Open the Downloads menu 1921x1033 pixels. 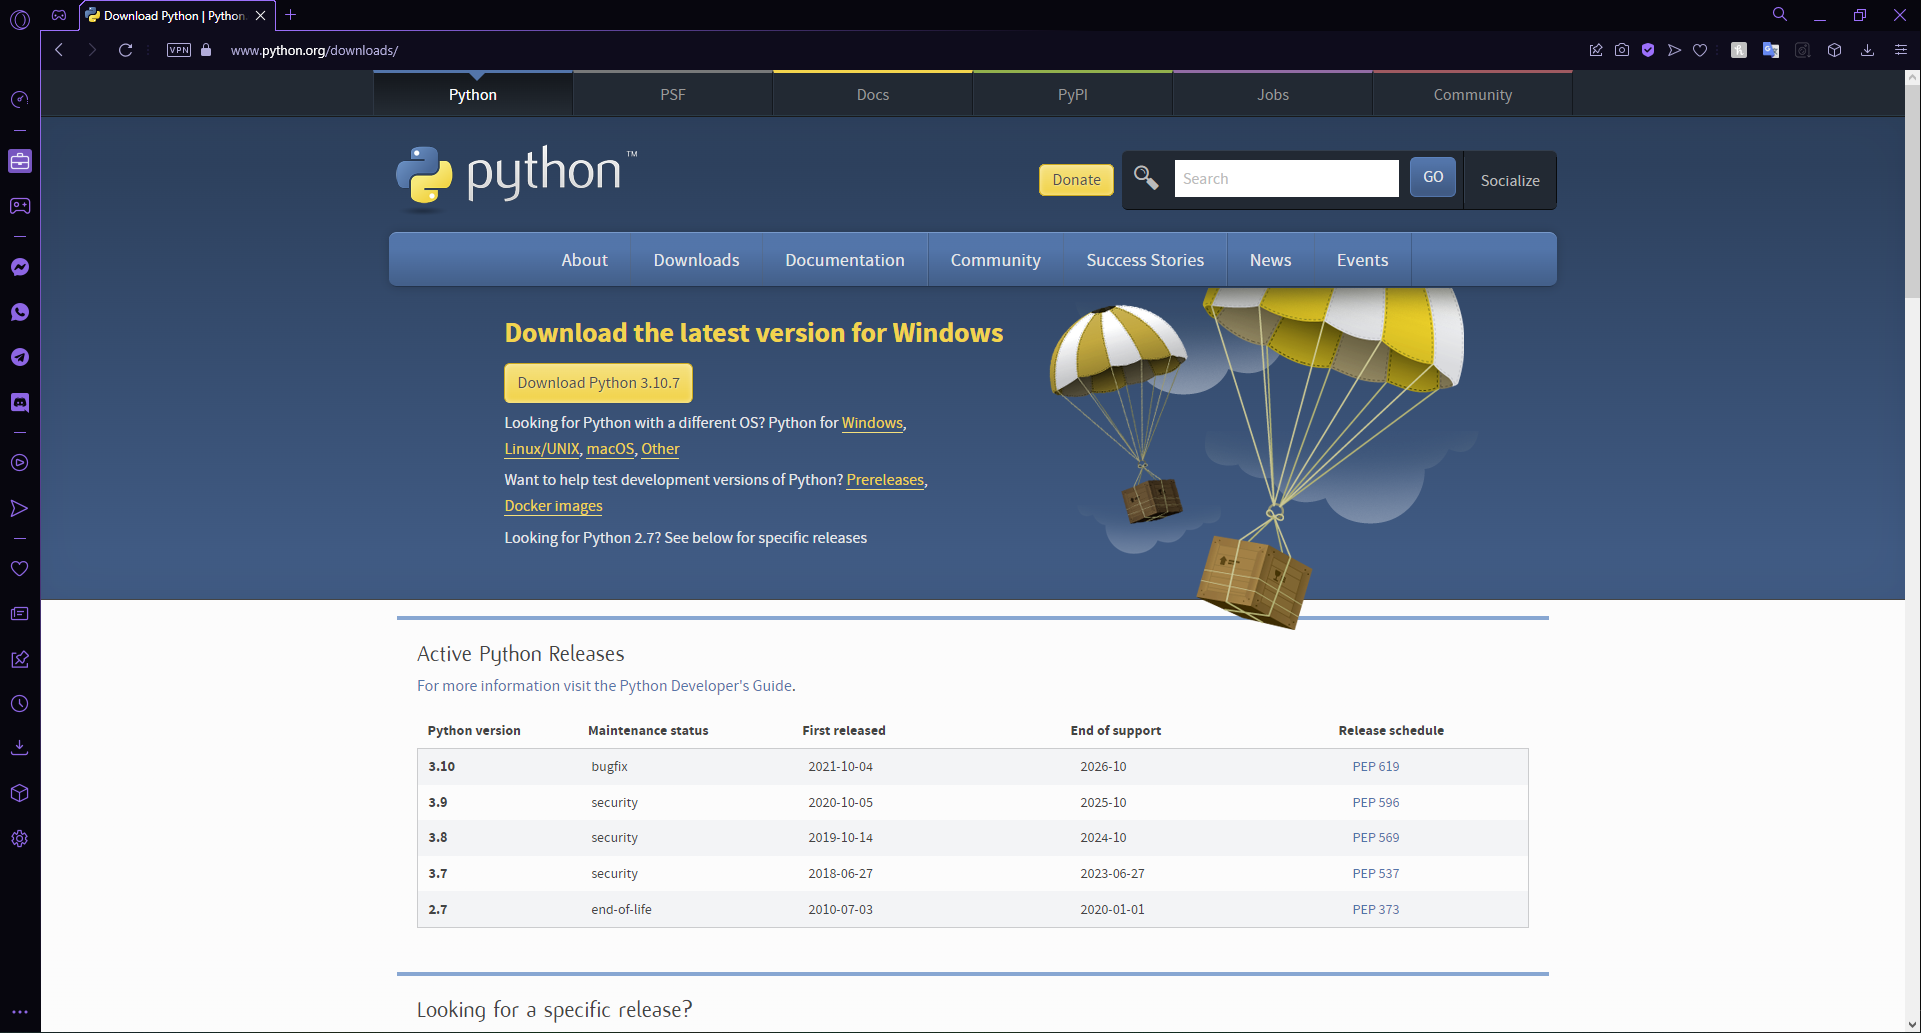(x=696, y=260)
